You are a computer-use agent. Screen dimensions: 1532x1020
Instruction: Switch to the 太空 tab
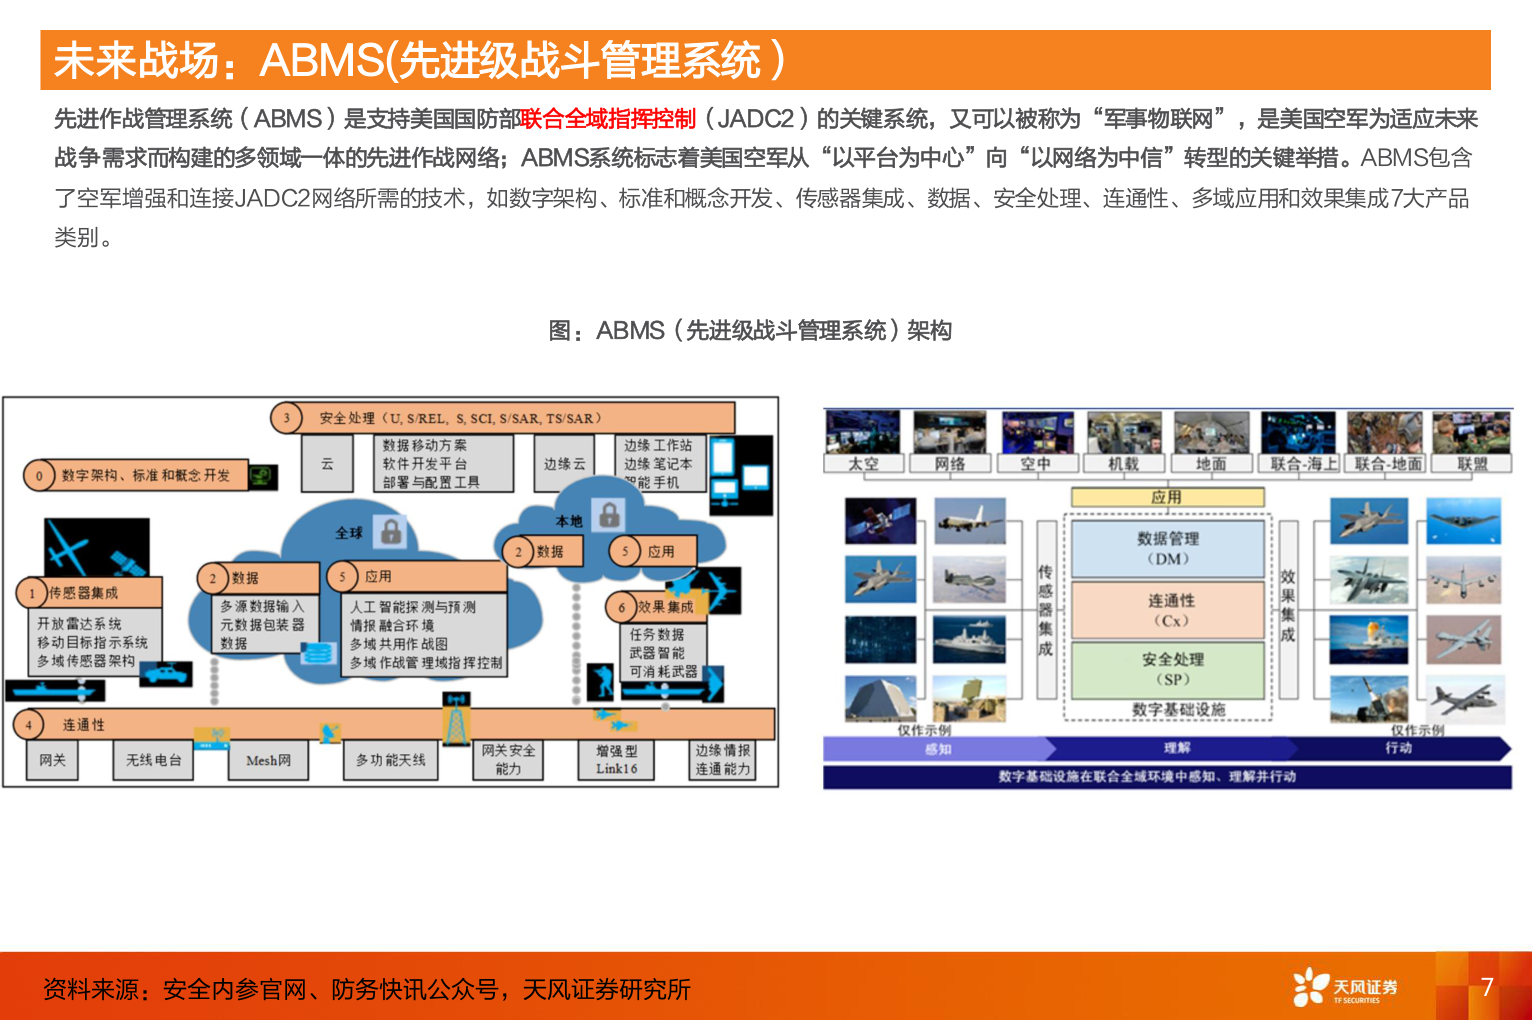pos(863,464)
